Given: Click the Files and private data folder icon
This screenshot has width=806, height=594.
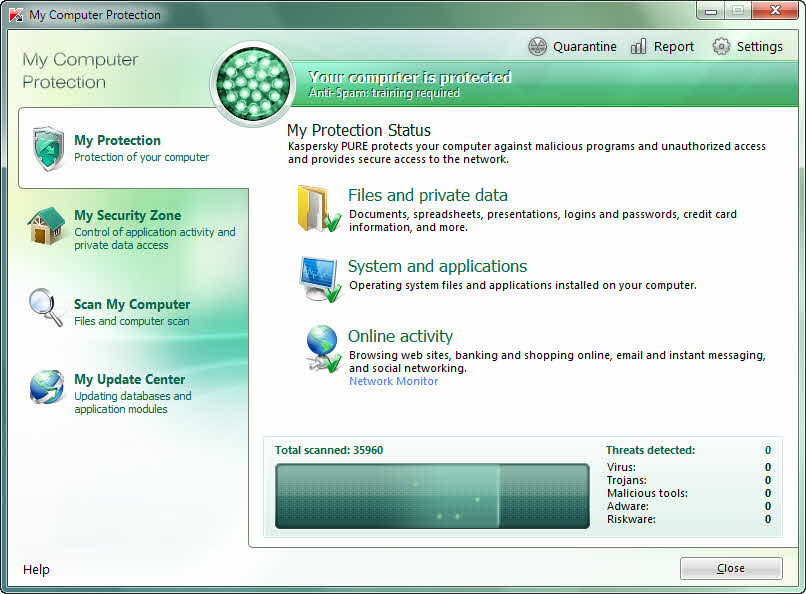Looking at the screenshot, I should point(319,209).
